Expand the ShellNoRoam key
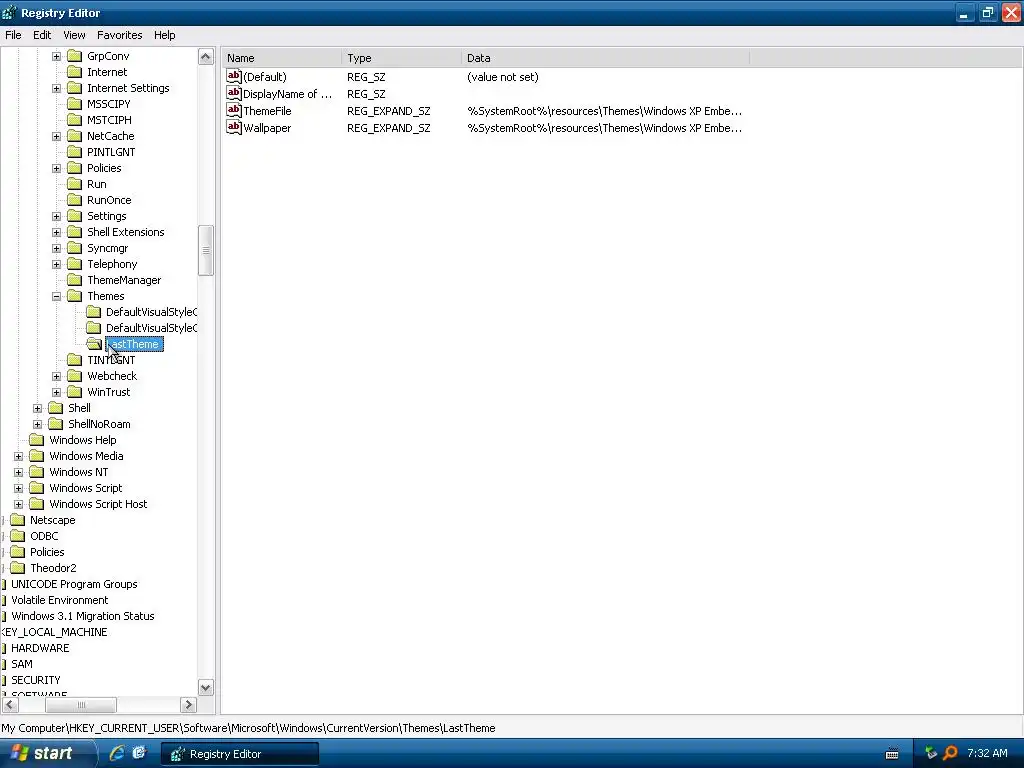This screenshot has width=1024, height=768. [x=37, y=424]
